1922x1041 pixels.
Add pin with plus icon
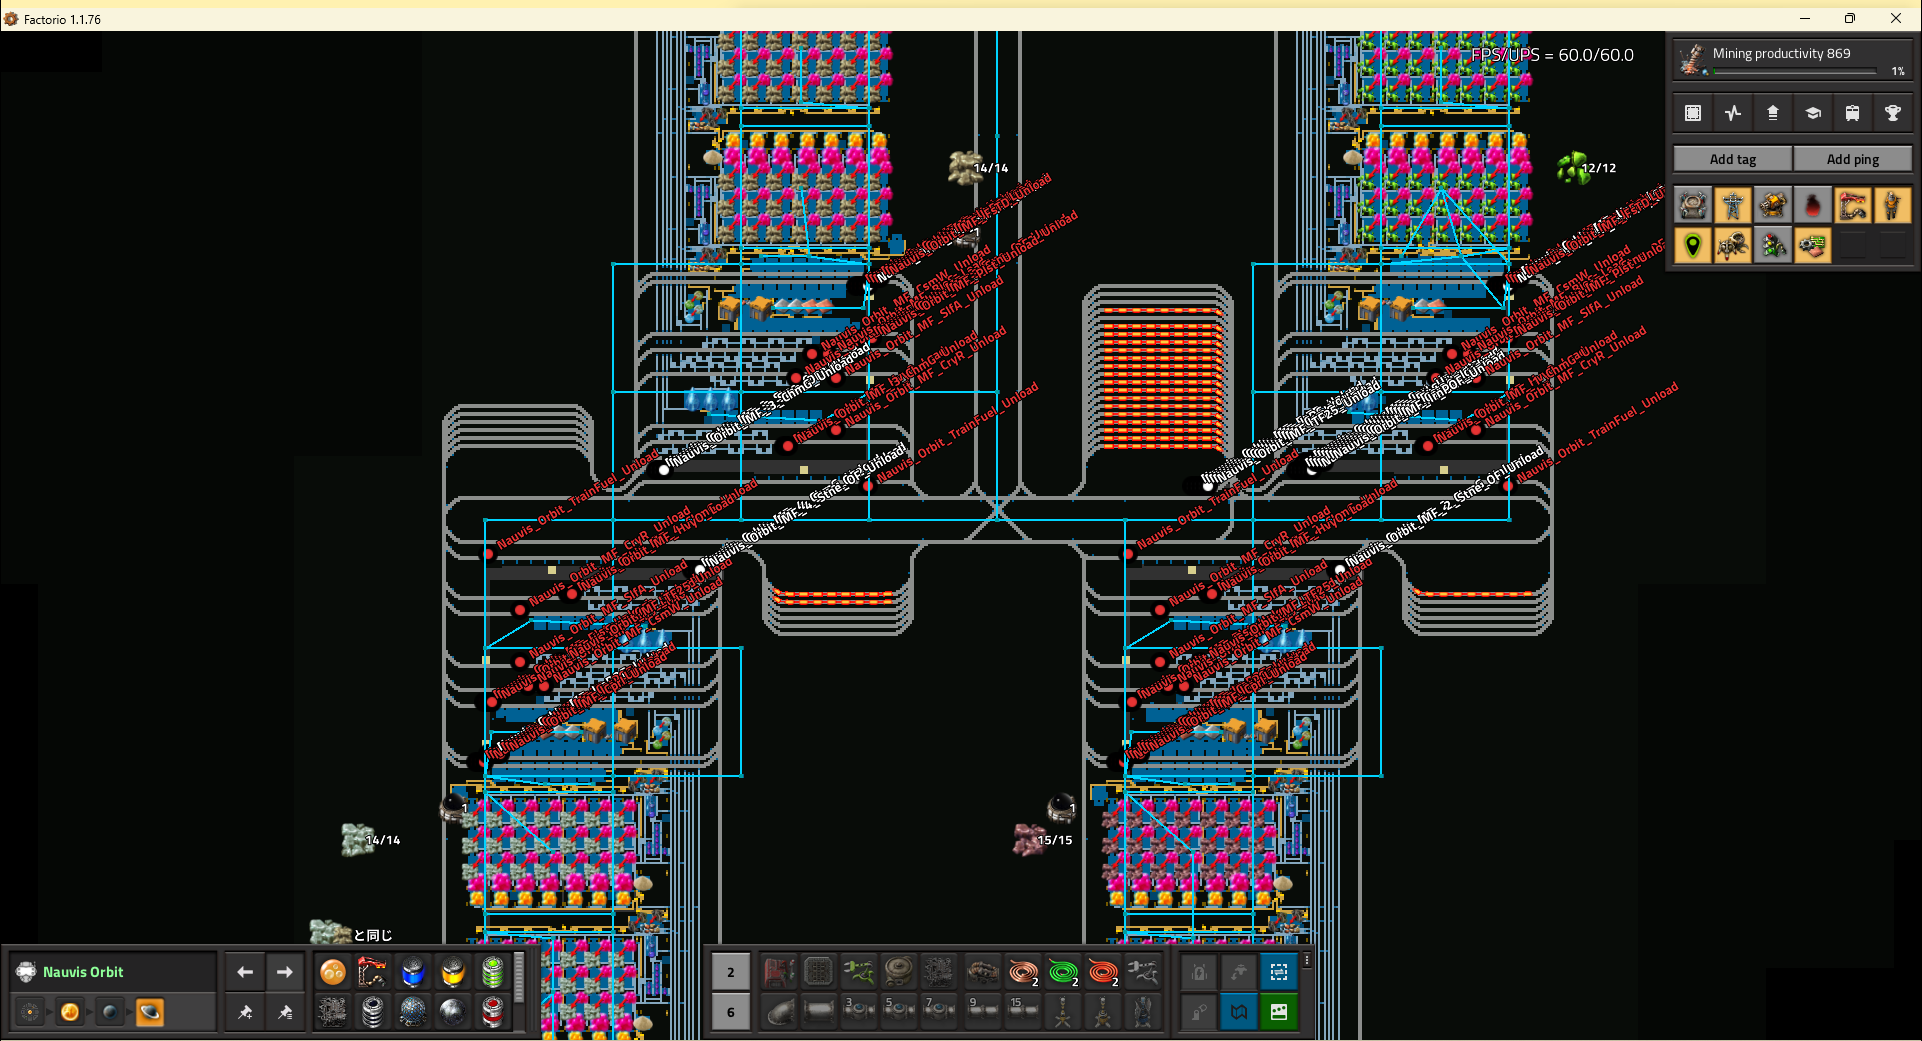point(245,1012)
